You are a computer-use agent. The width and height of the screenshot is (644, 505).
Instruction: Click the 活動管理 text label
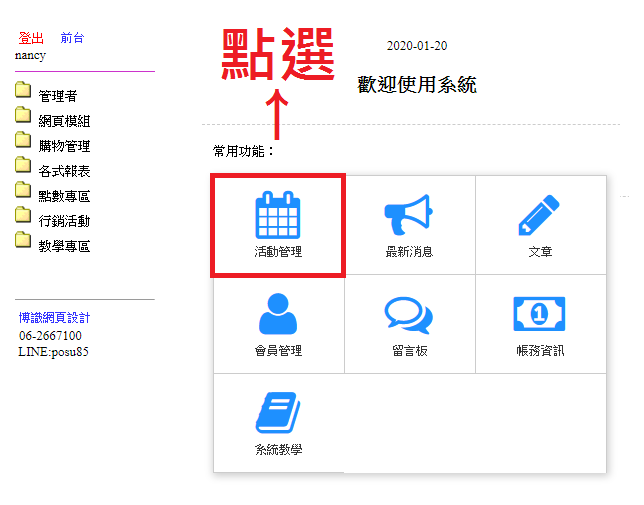278,252
